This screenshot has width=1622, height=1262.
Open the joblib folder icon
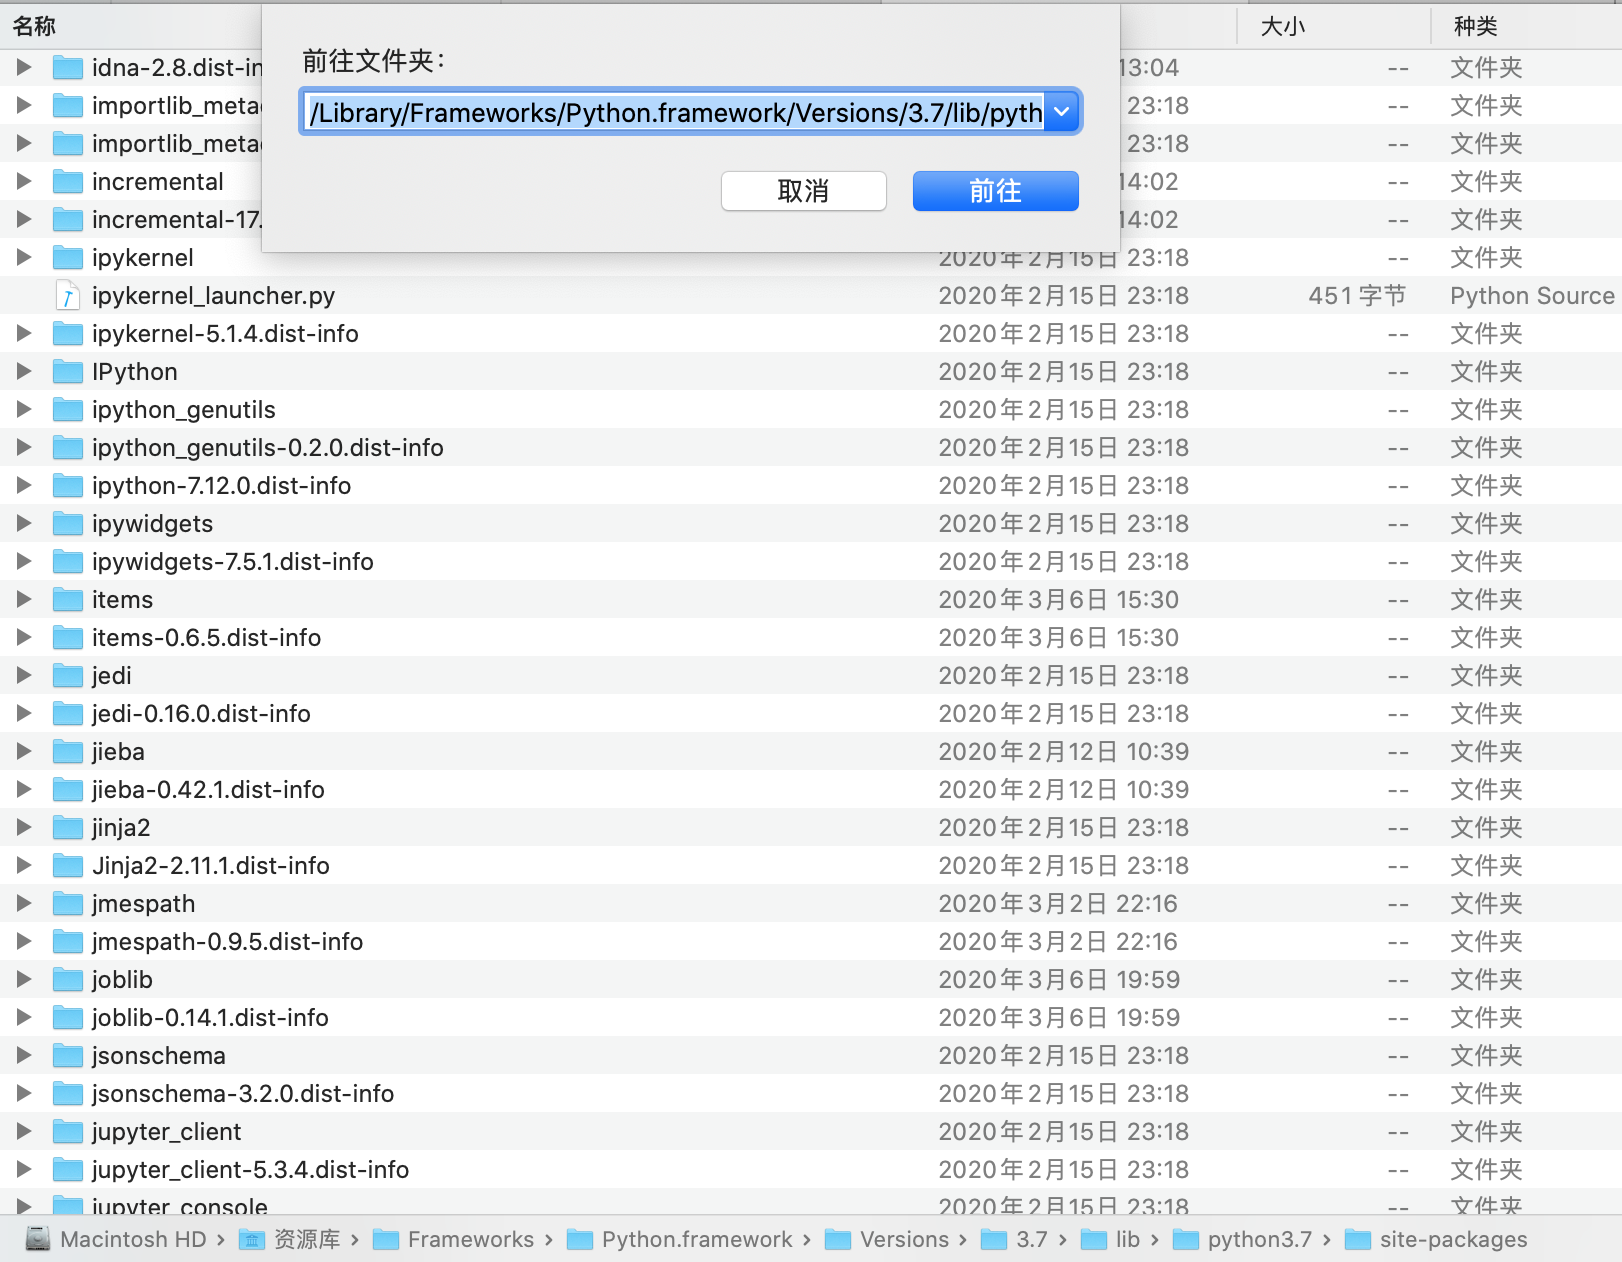click(66, 979)
